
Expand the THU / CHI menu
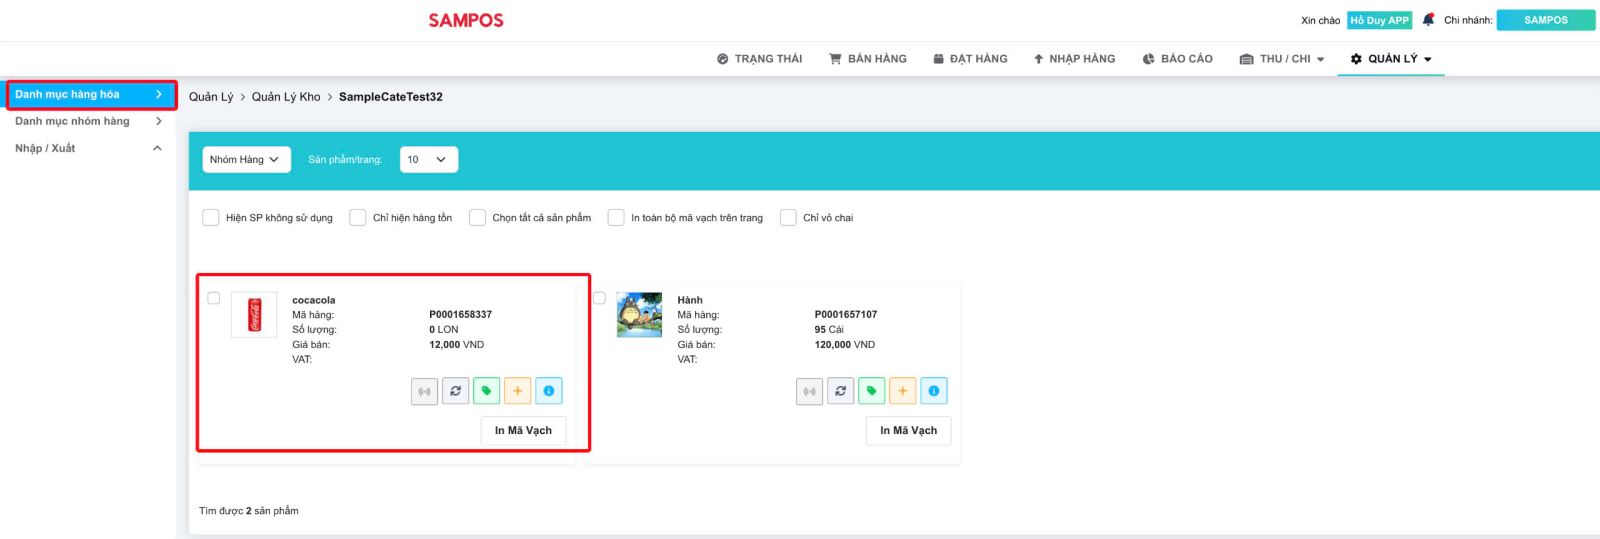pyautogui.click(x=1282, y=59)
